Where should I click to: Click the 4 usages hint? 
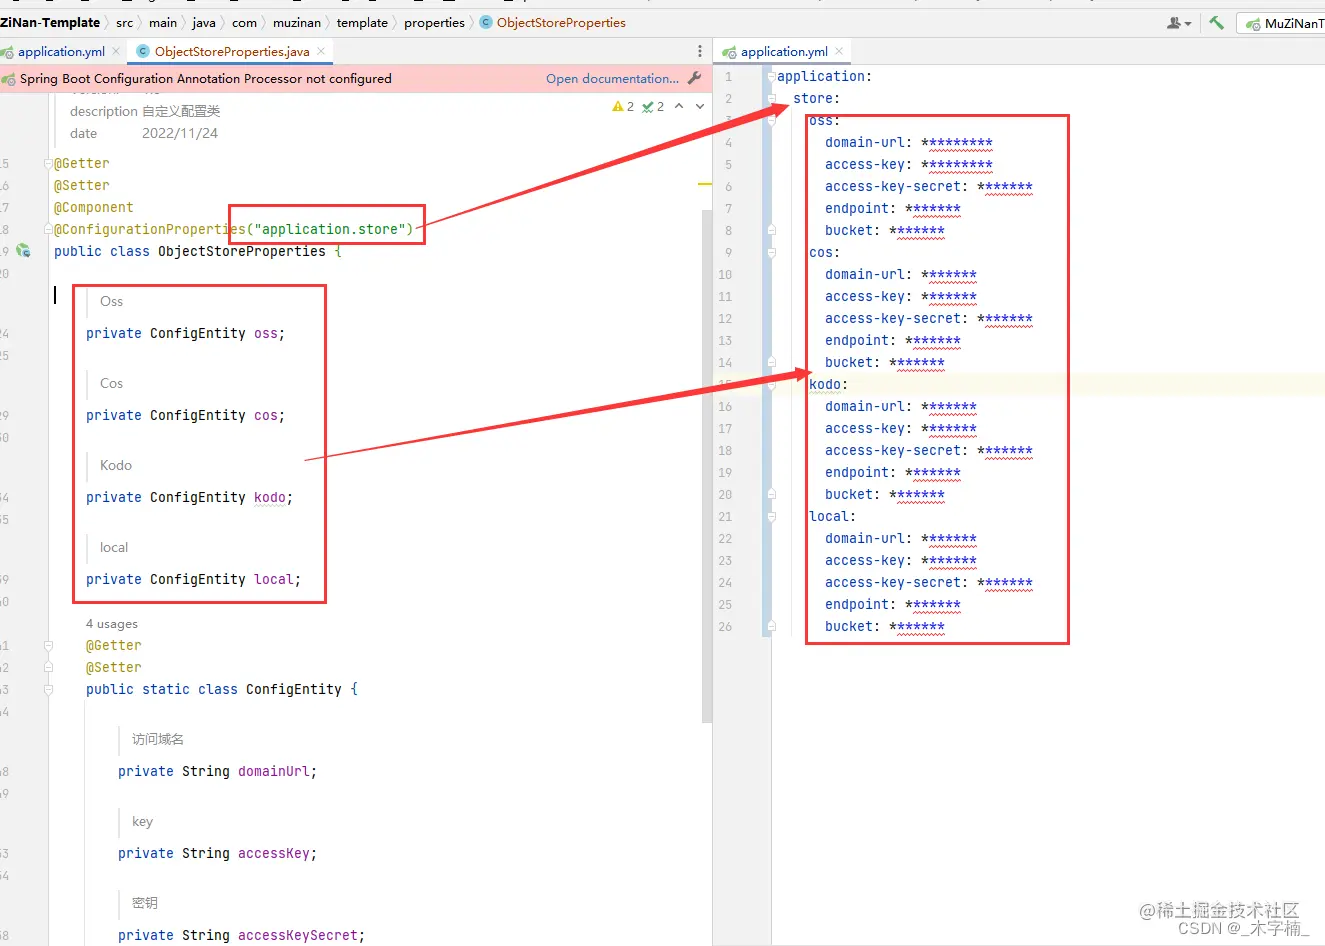click(112, 623)
